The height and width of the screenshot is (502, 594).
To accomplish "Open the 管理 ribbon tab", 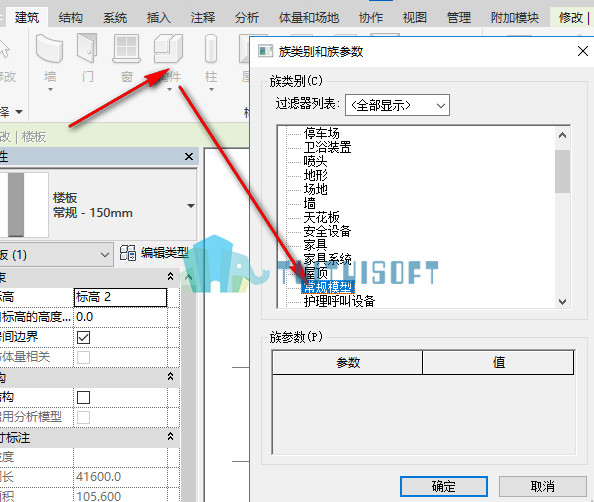I will 459,17.
